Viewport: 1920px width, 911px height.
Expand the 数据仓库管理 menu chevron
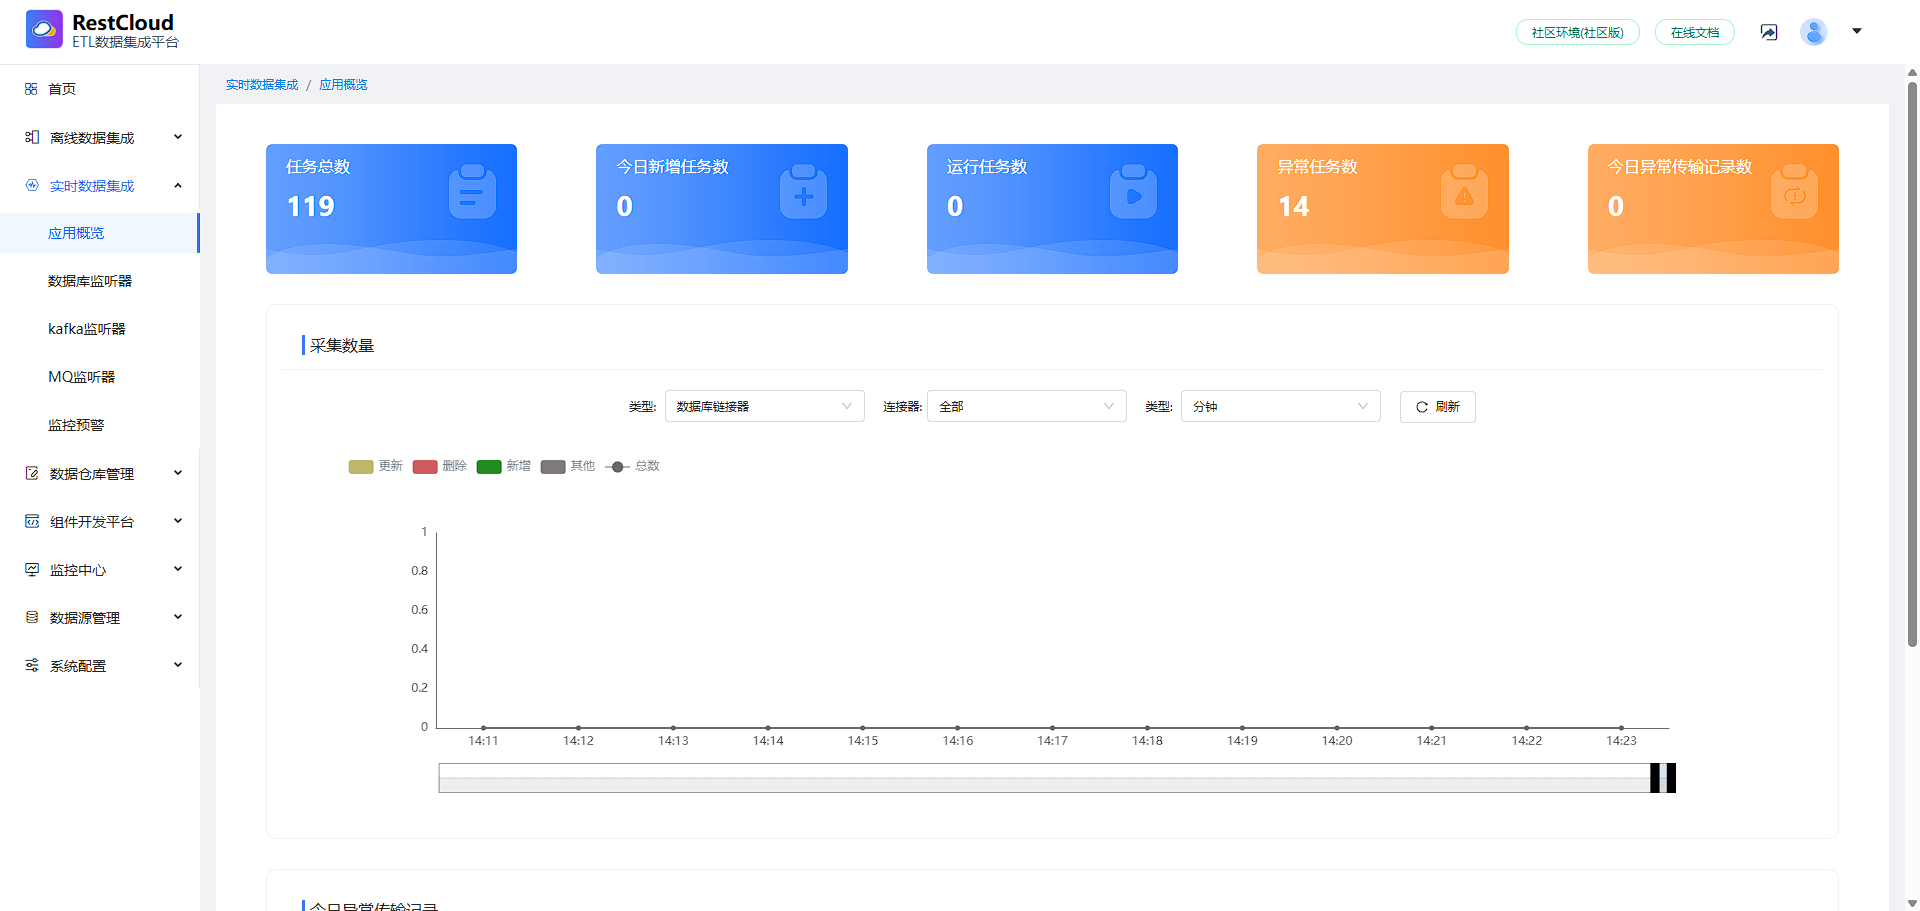tap(178, 473)
